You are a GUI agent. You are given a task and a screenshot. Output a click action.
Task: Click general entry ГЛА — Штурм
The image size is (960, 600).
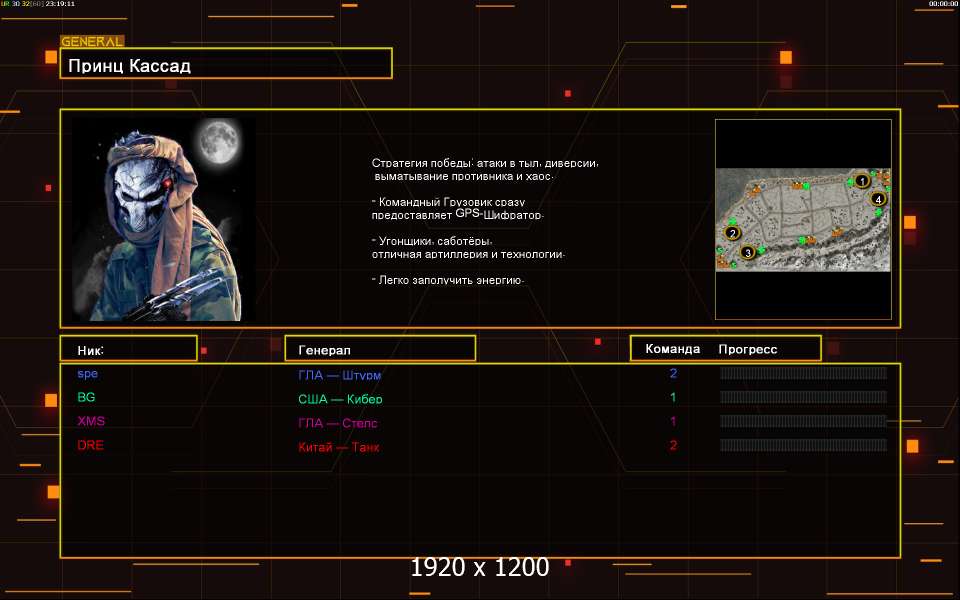(x=340, y=375)
